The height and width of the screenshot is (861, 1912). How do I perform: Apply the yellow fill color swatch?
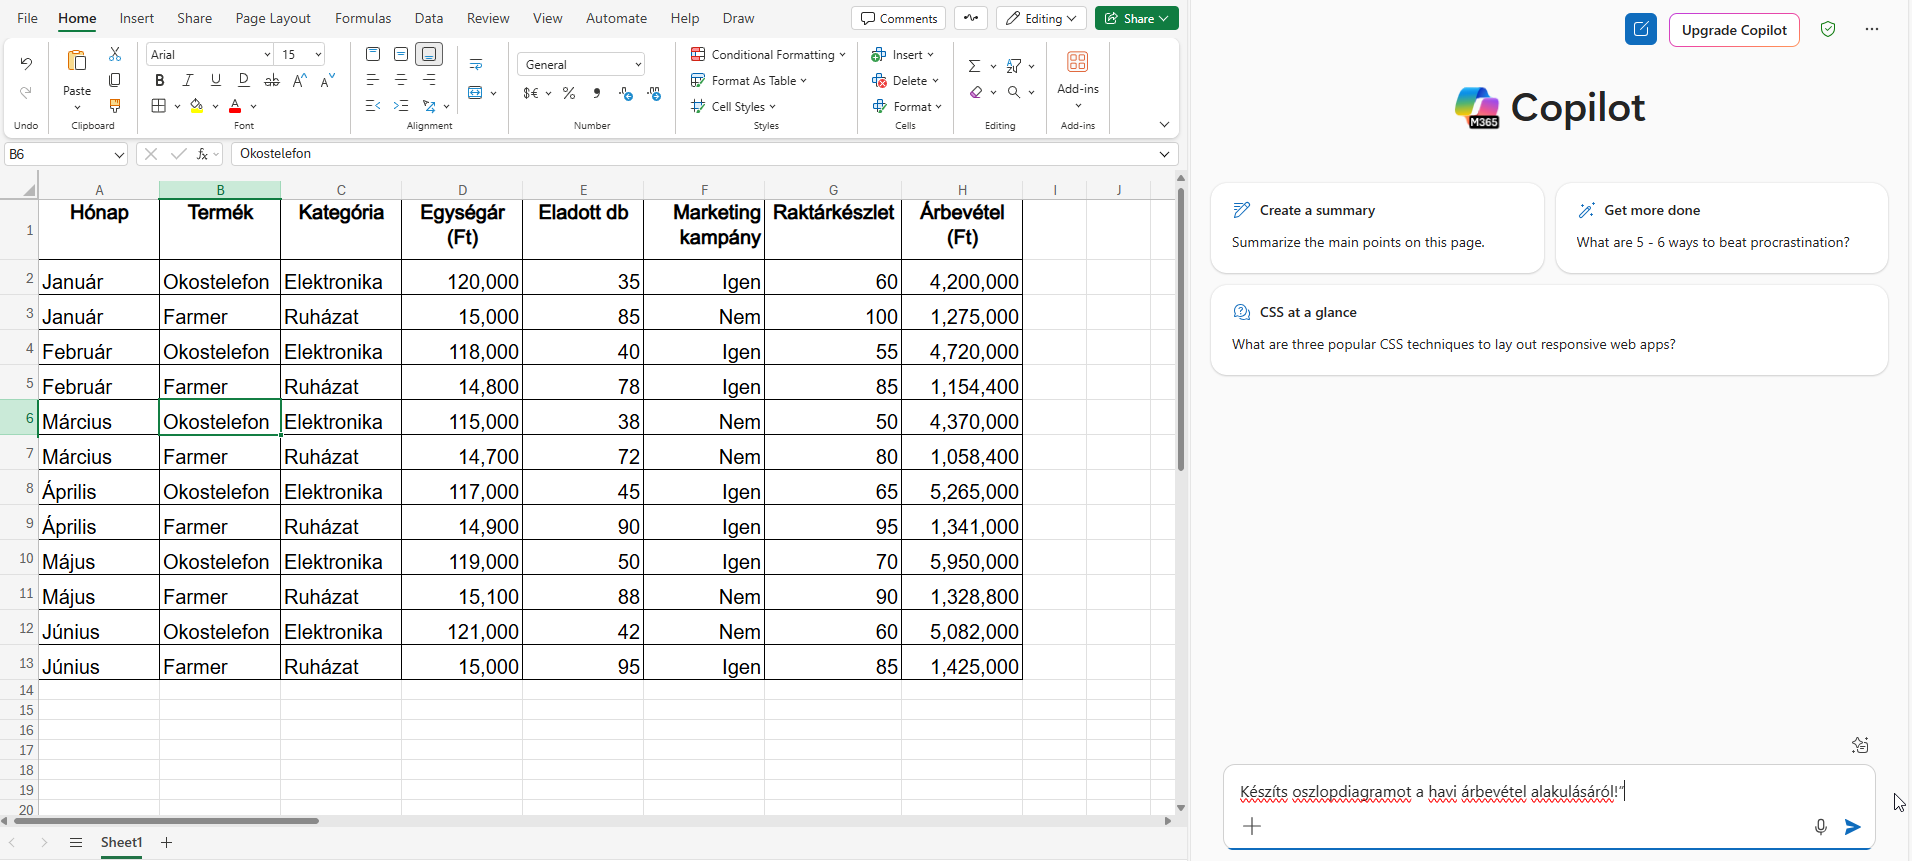pyautogui.click(x=197, y=106)
